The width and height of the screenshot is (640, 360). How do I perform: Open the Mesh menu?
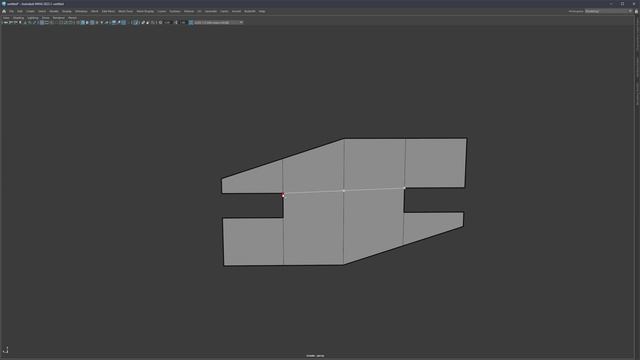click(95, 11)
